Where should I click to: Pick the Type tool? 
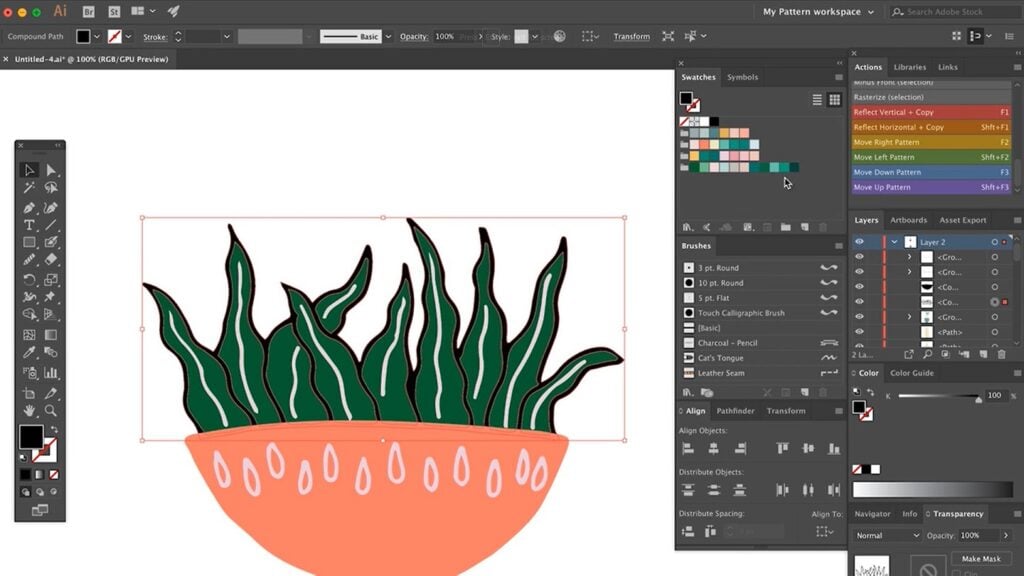29,225
